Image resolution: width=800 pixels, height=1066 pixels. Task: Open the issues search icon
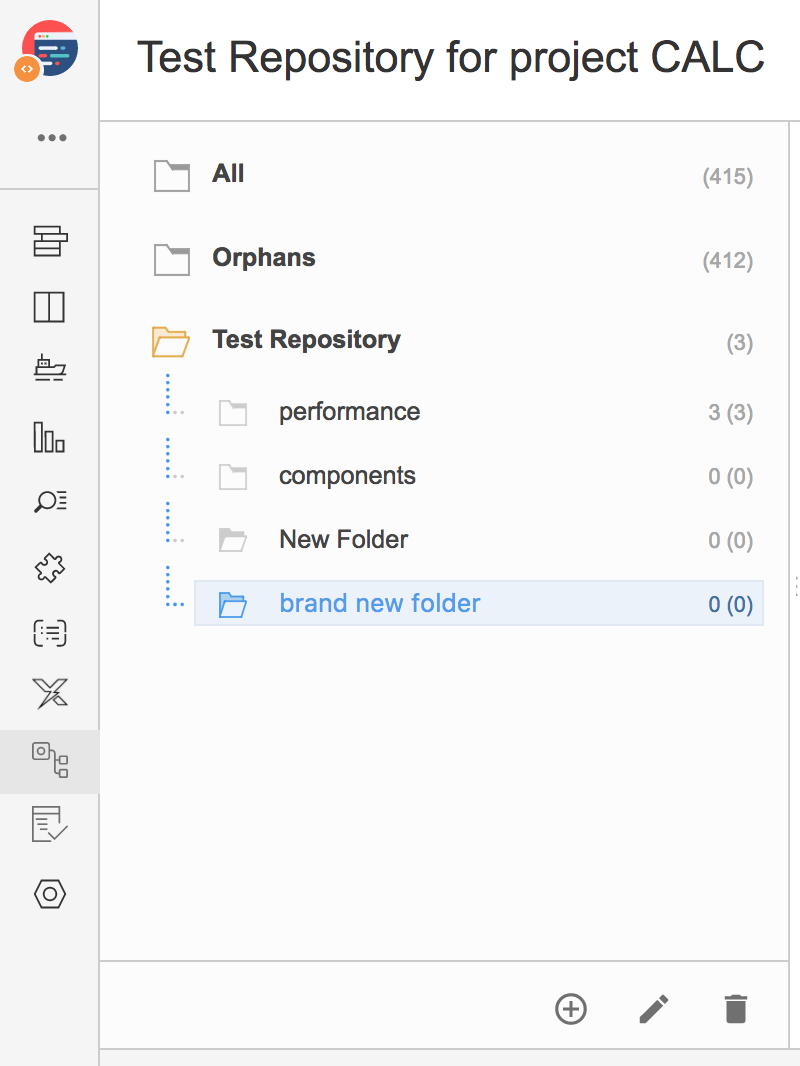pos(50,502)
